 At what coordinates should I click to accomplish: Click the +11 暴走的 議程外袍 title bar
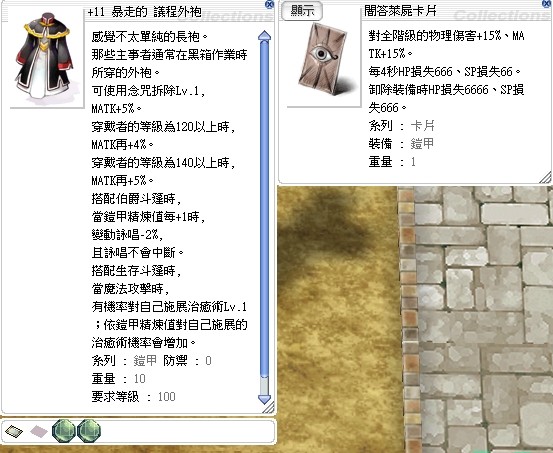tap(145, 12)
